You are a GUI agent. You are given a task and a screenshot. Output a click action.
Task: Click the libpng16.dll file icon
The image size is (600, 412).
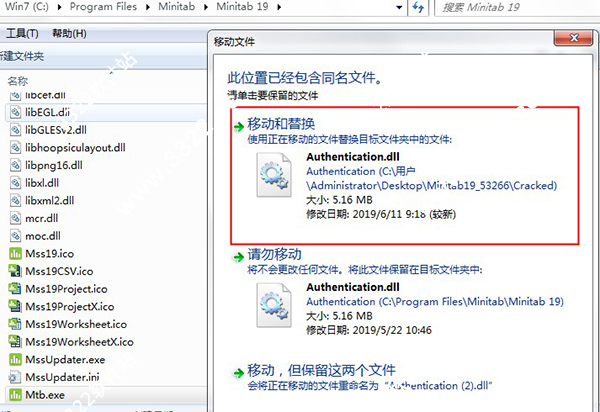15,165
